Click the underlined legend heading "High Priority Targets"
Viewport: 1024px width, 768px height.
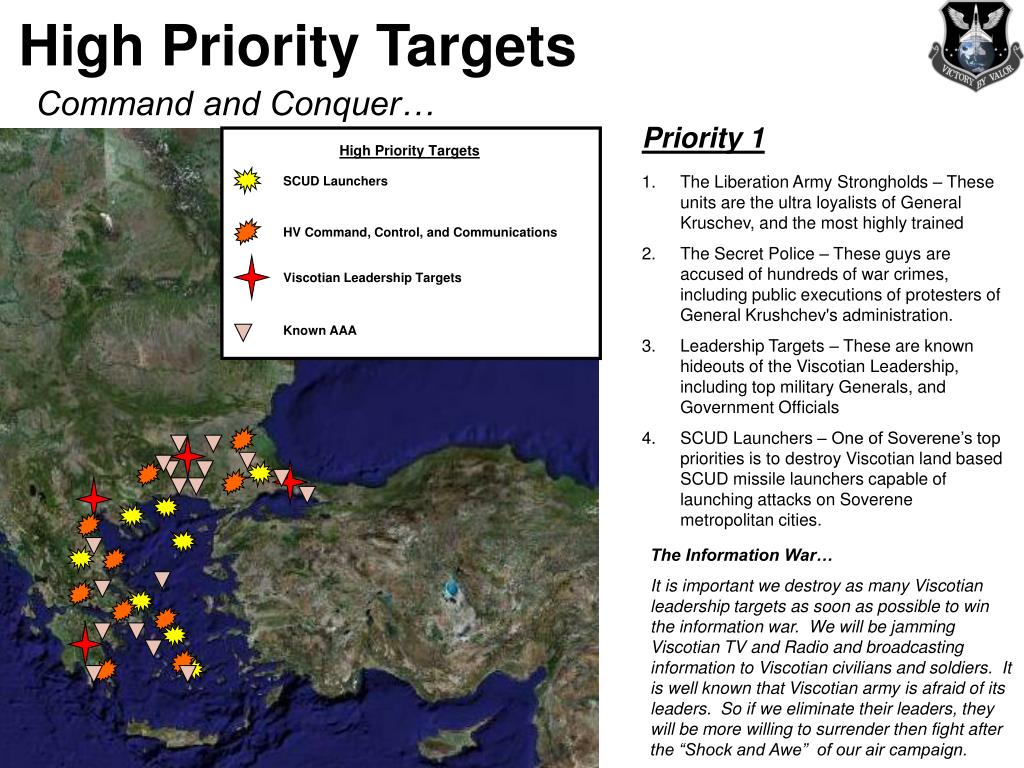[409, 151]
